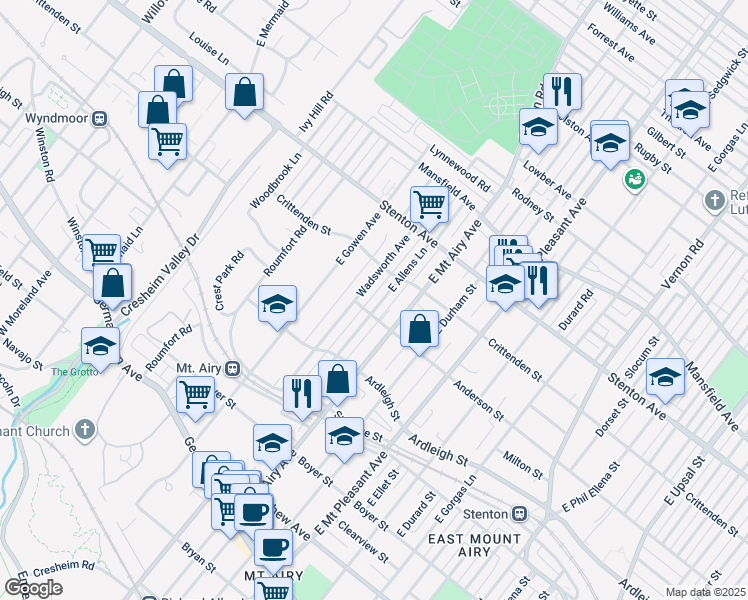Screen dimensions: 748x600
Task: Click the Cresheim Valley Dr street label
Action: pos(159,275)
